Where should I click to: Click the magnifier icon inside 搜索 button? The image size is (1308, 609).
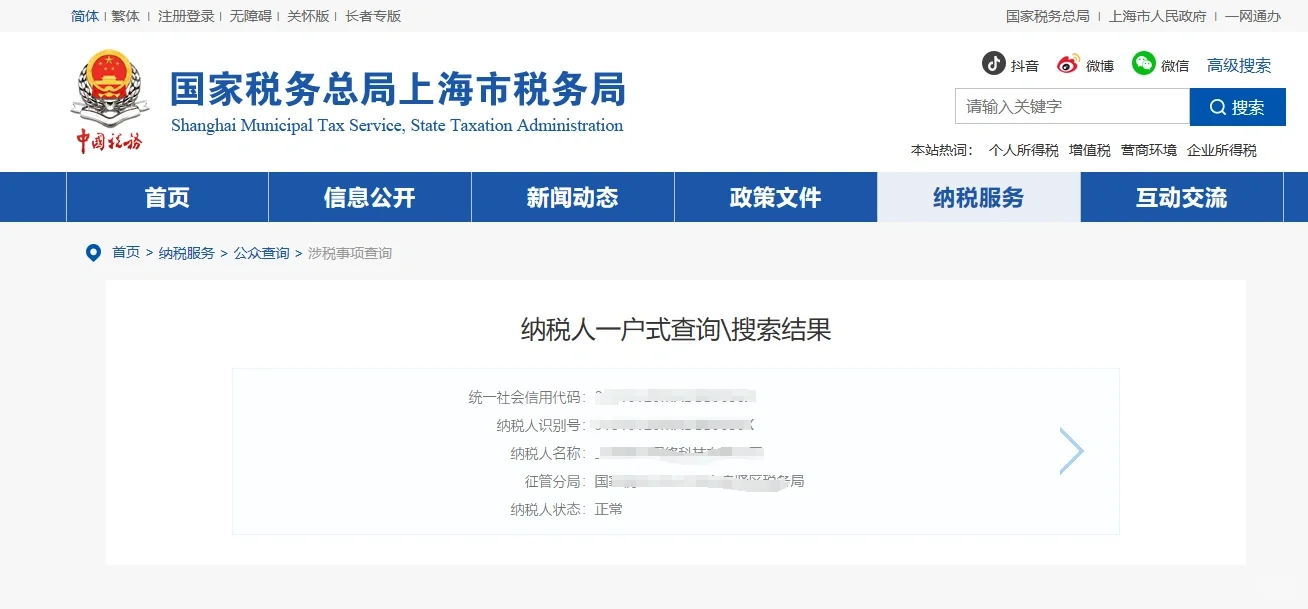coord(1217,107)
